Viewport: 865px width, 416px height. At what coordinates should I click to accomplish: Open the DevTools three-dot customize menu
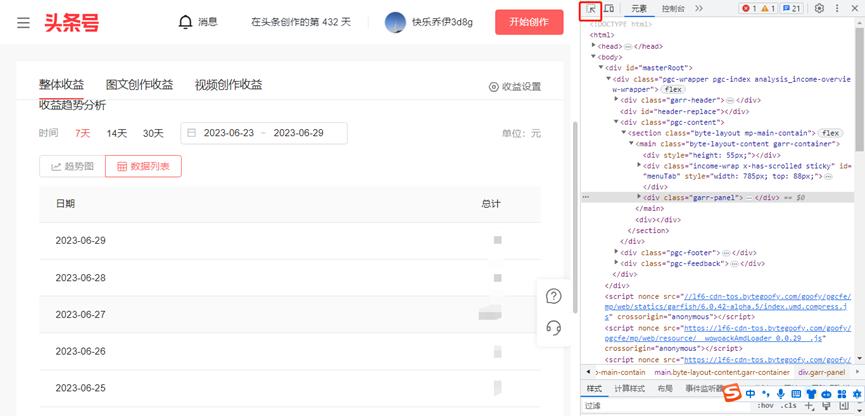[837, 8]
